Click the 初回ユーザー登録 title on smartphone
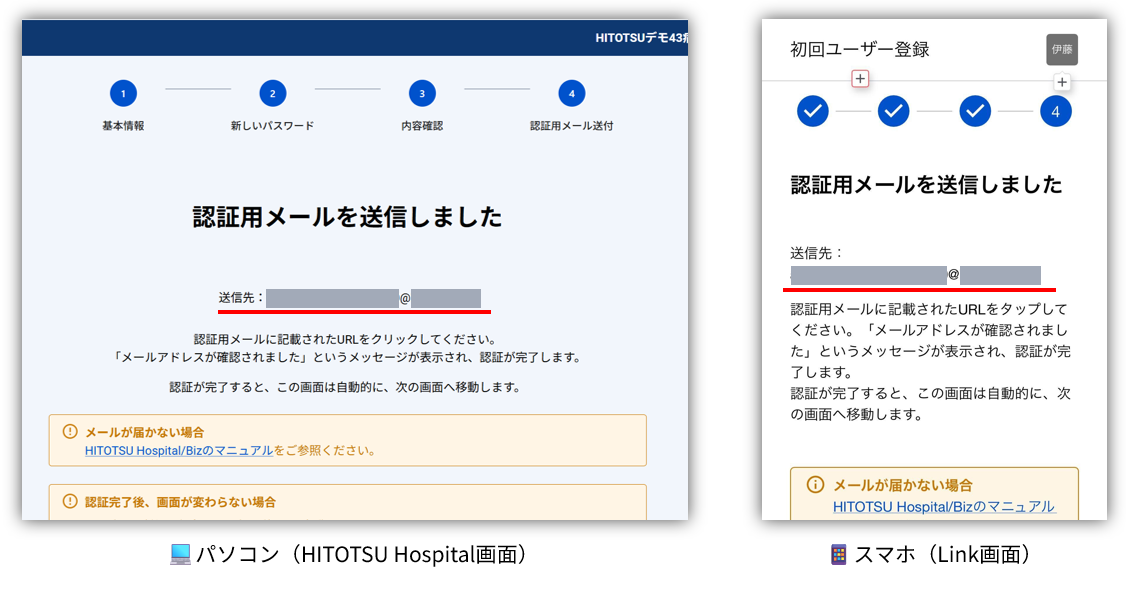This screenshot has width=1126, height=590. [x=859, y=49]
